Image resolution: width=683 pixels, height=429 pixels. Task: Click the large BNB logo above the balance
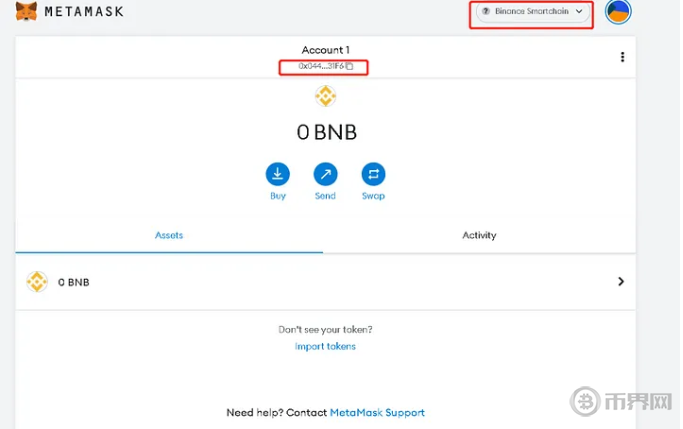coord(325,96)
